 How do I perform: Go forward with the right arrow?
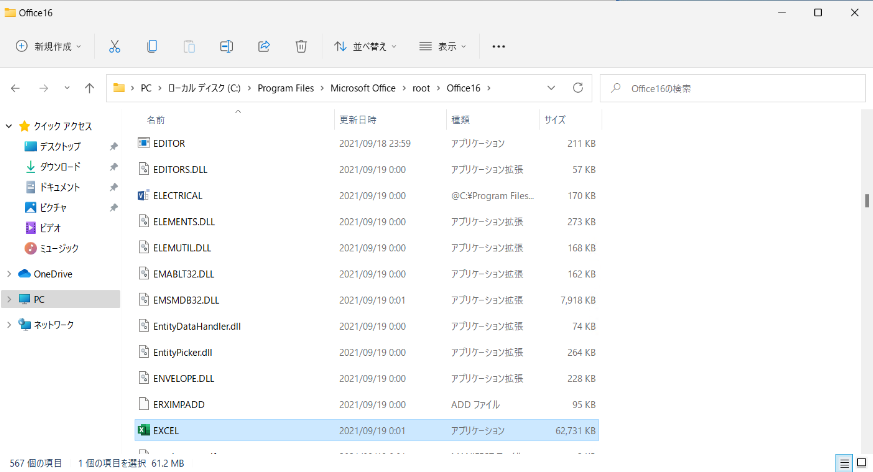(43, 88)
